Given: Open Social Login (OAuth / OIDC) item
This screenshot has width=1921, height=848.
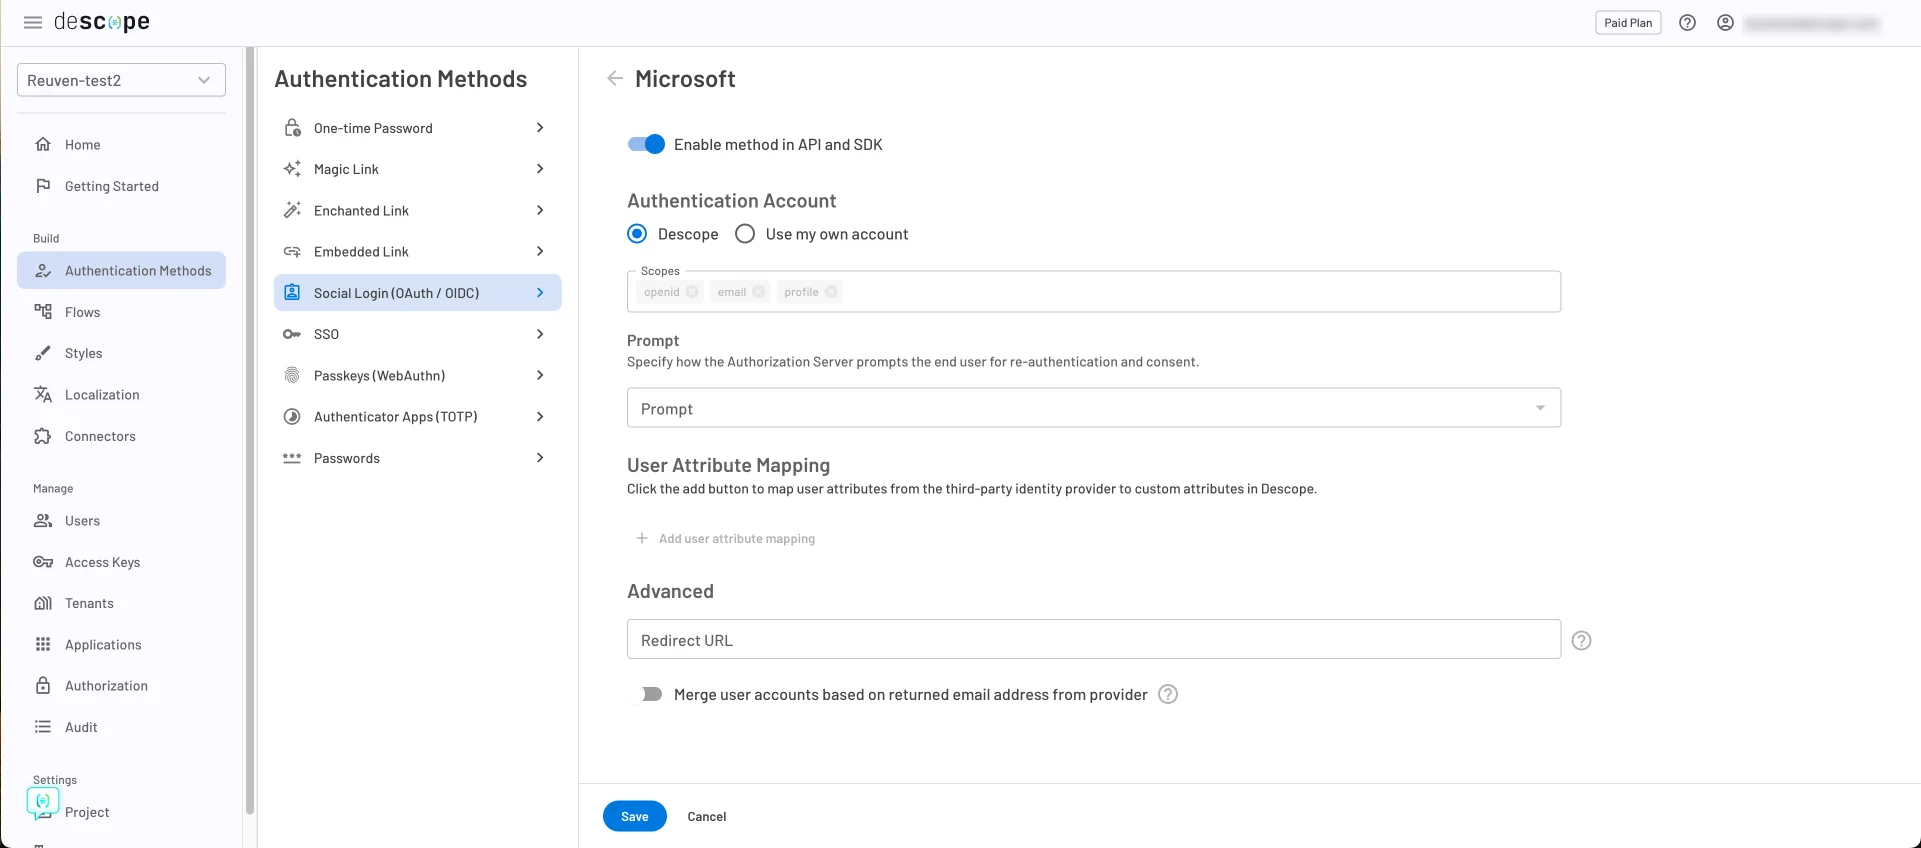Looking at the screenshot, I should tap(418, 293).
